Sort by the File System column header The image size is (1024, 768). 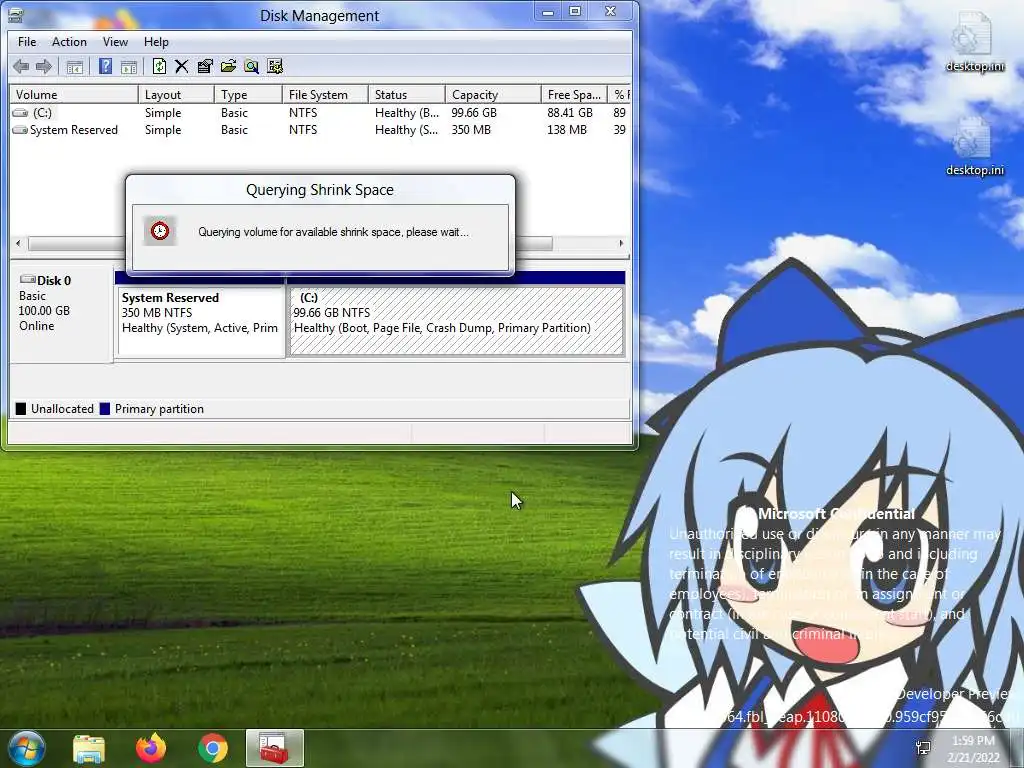coord(325,95)
